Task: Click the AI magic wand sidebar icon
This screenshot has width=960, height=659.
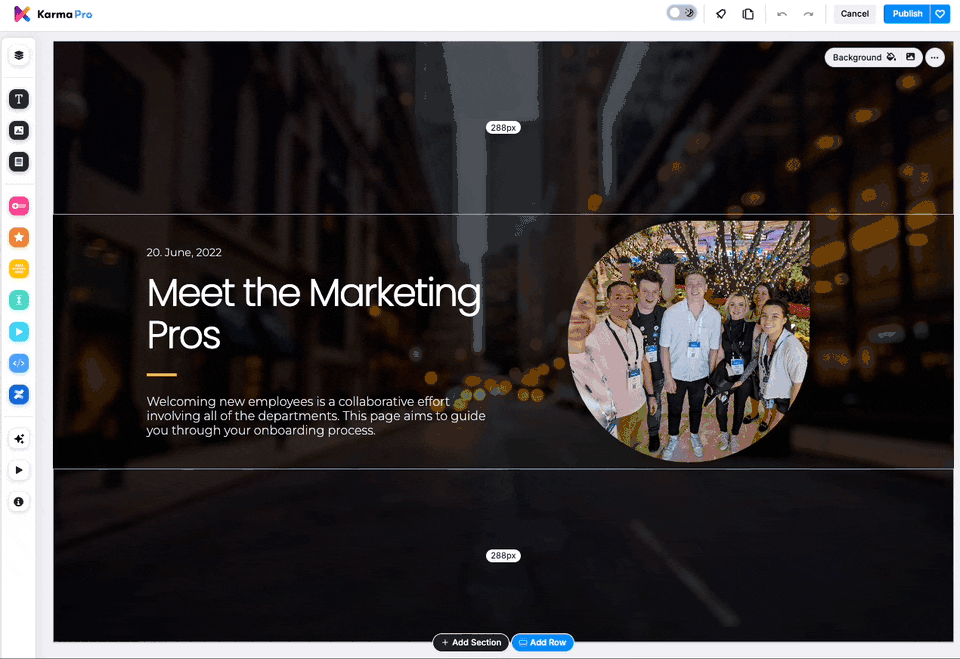Action: pos(18,438)
